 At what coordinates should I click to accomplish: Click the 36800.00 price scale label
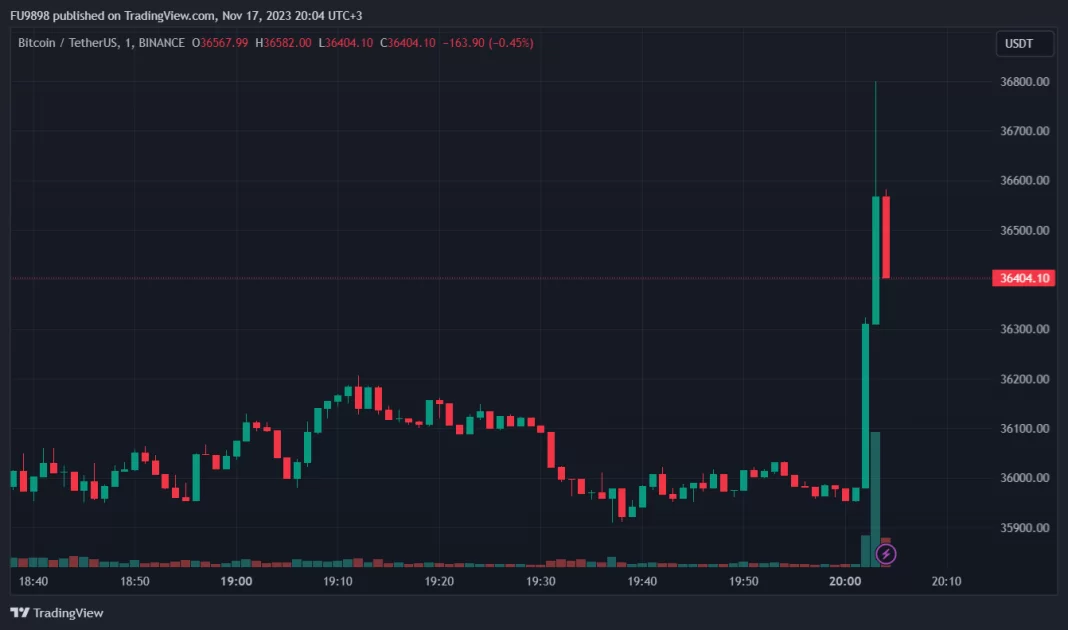point(1025,81)
